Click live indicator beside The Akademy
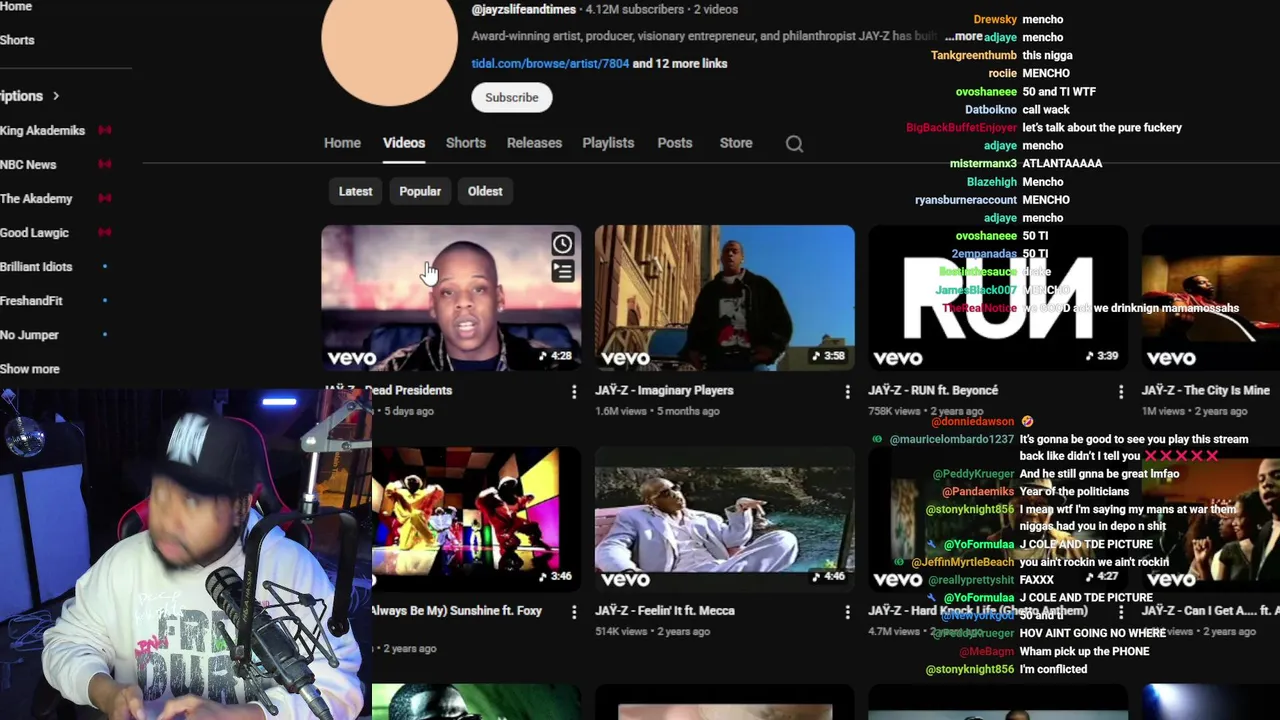The image size is (1280, 720). pos(104,198)
